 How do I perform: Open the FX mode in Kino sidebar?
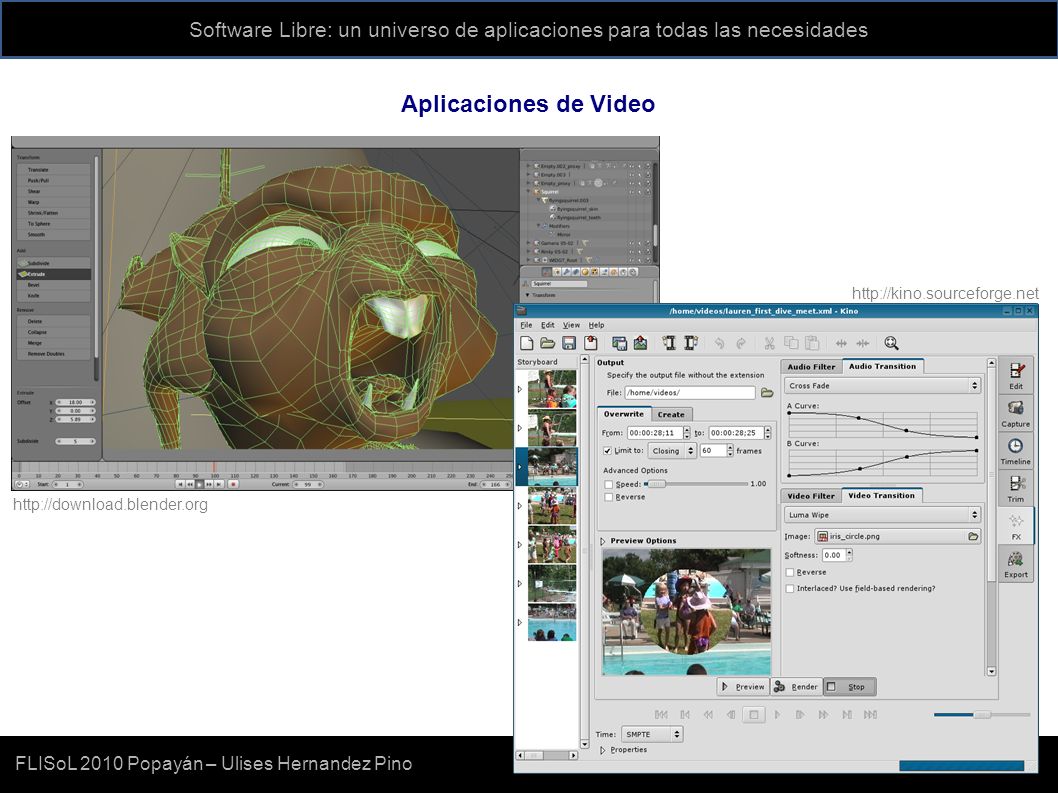(1016, 527)
